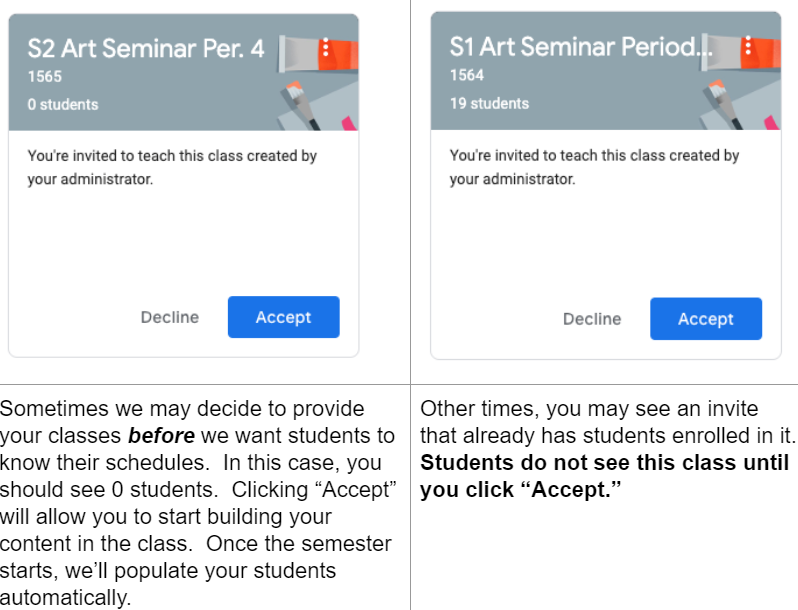Click the orange paint tube cap on S2 card
The image size is (798, 610).
tap(344, 50)
